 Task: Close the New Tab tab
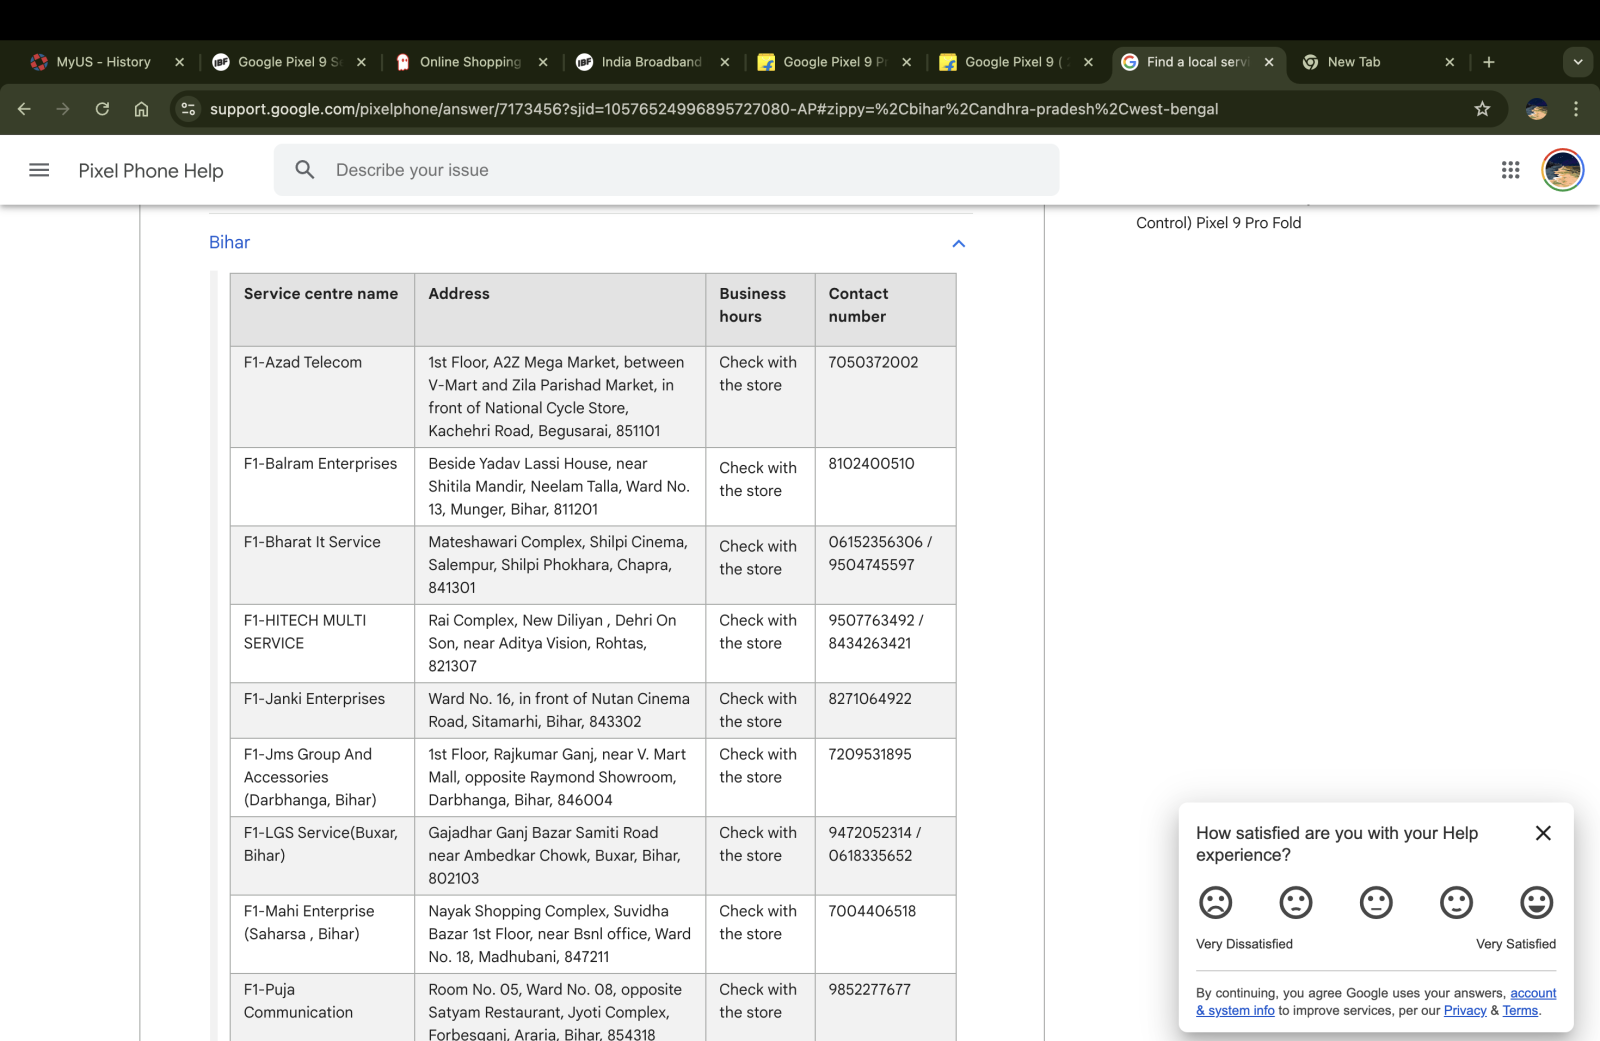click(1450, 62)
